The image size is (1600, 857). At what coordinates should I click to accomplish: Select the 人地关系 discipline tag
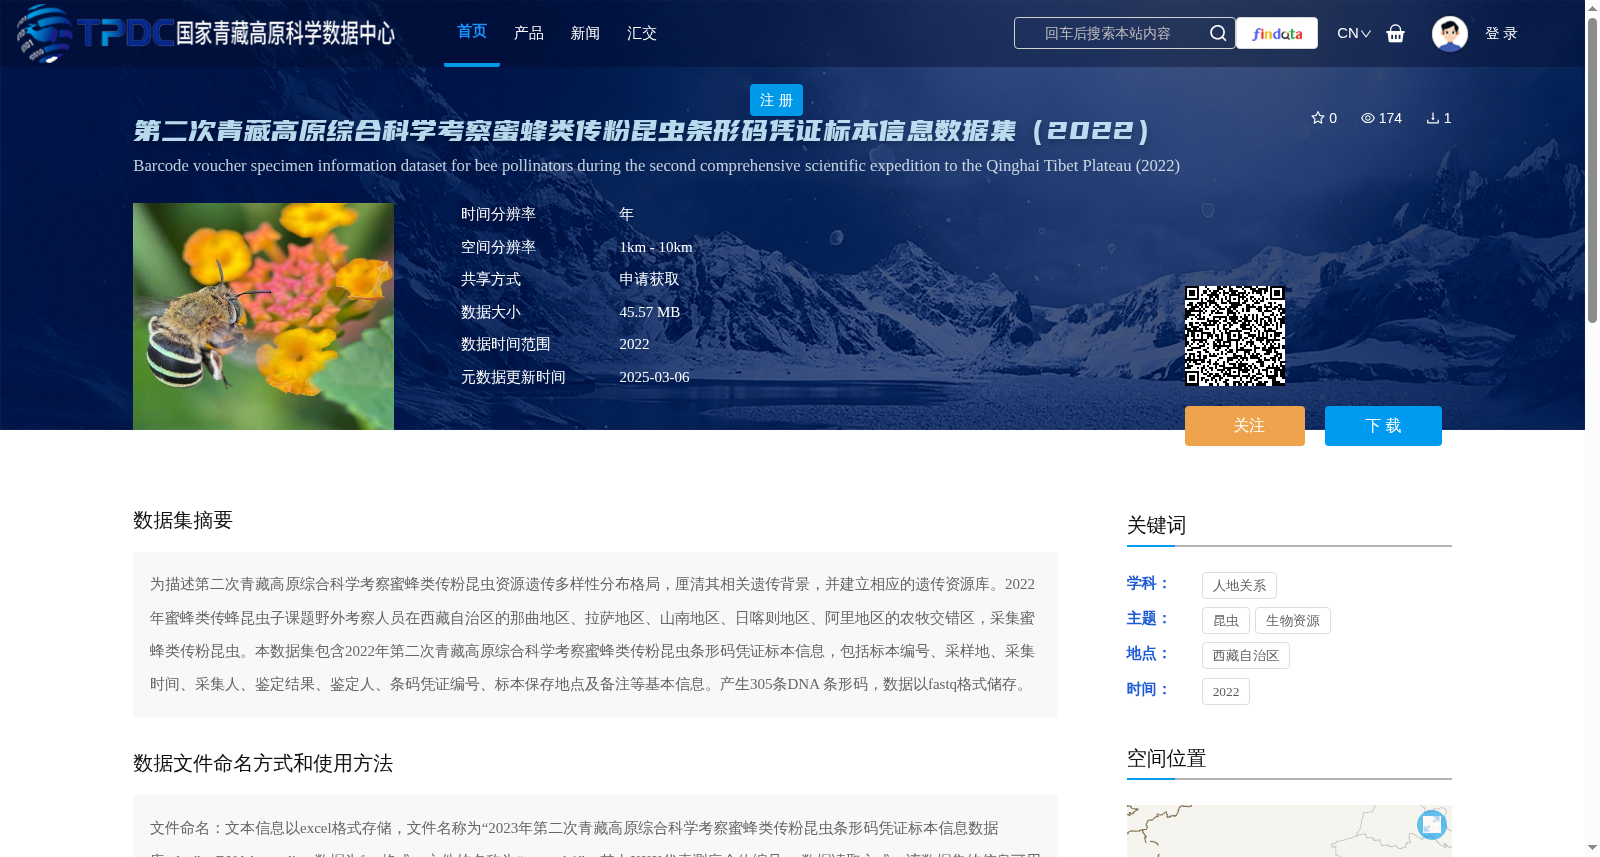coord(1239,586)
